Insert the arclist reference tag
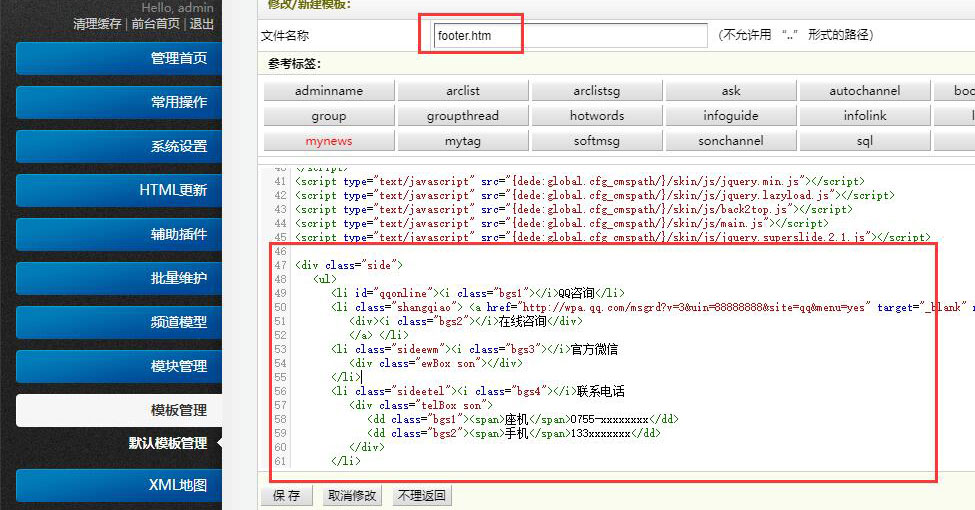Screen dimensions: 975x510 [463, 91]
